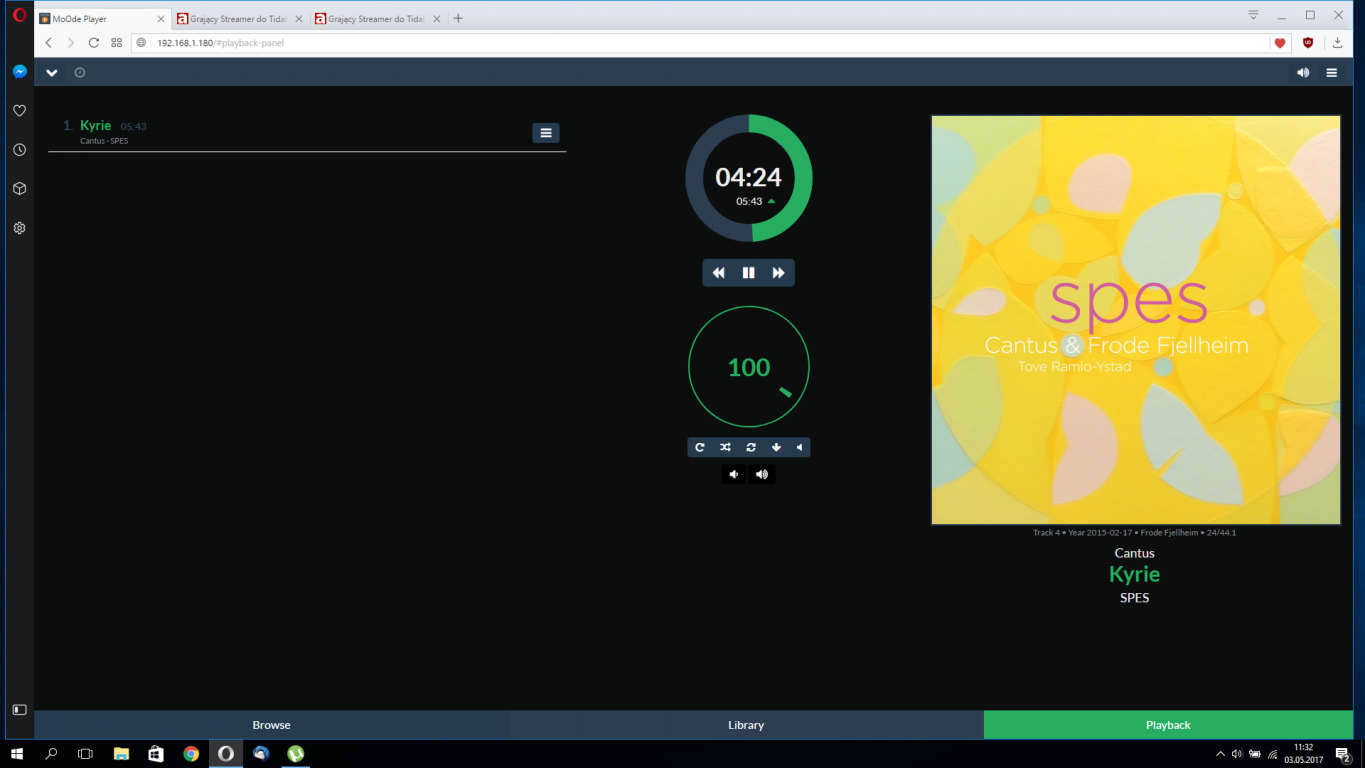Screen dimensions: 1365x768
Task: Select the third Grający Streamer tab
Action: point(377,18)
